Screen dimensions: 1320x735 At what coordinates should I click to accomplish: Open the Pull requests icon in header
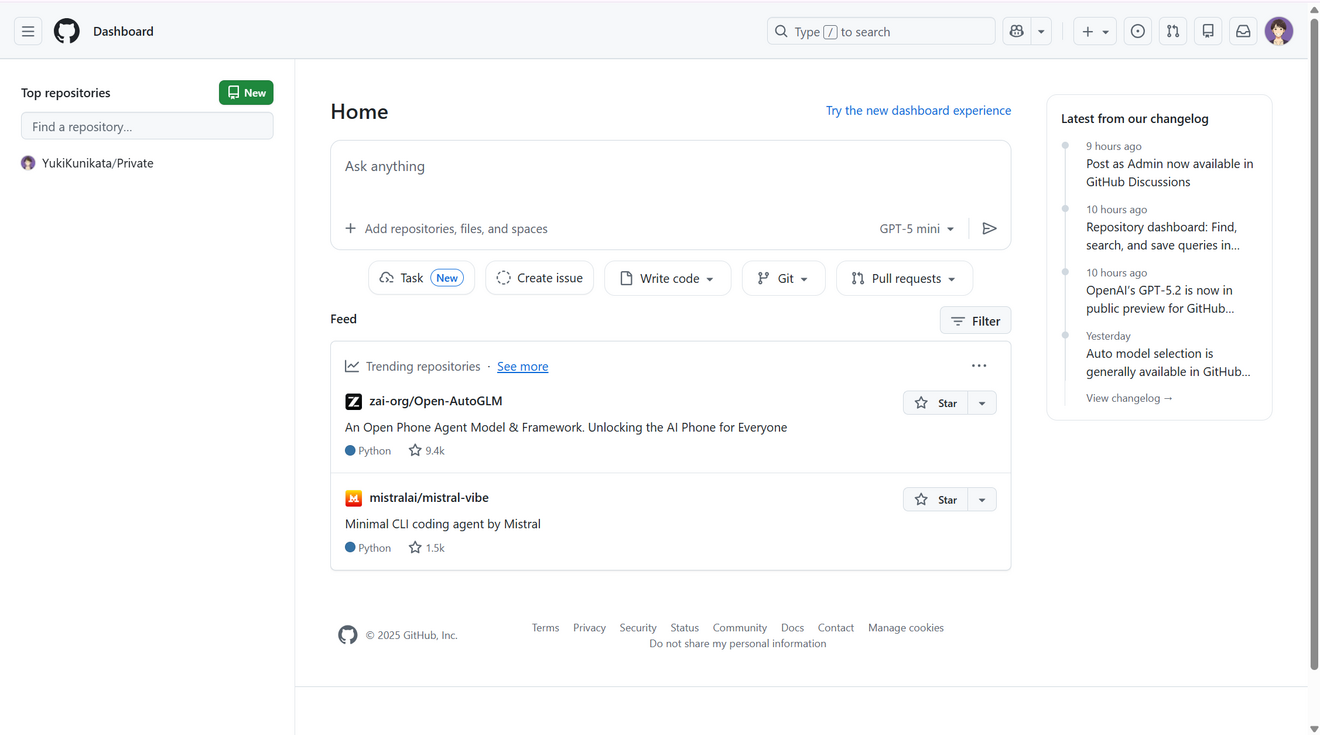click(1173, 32)
